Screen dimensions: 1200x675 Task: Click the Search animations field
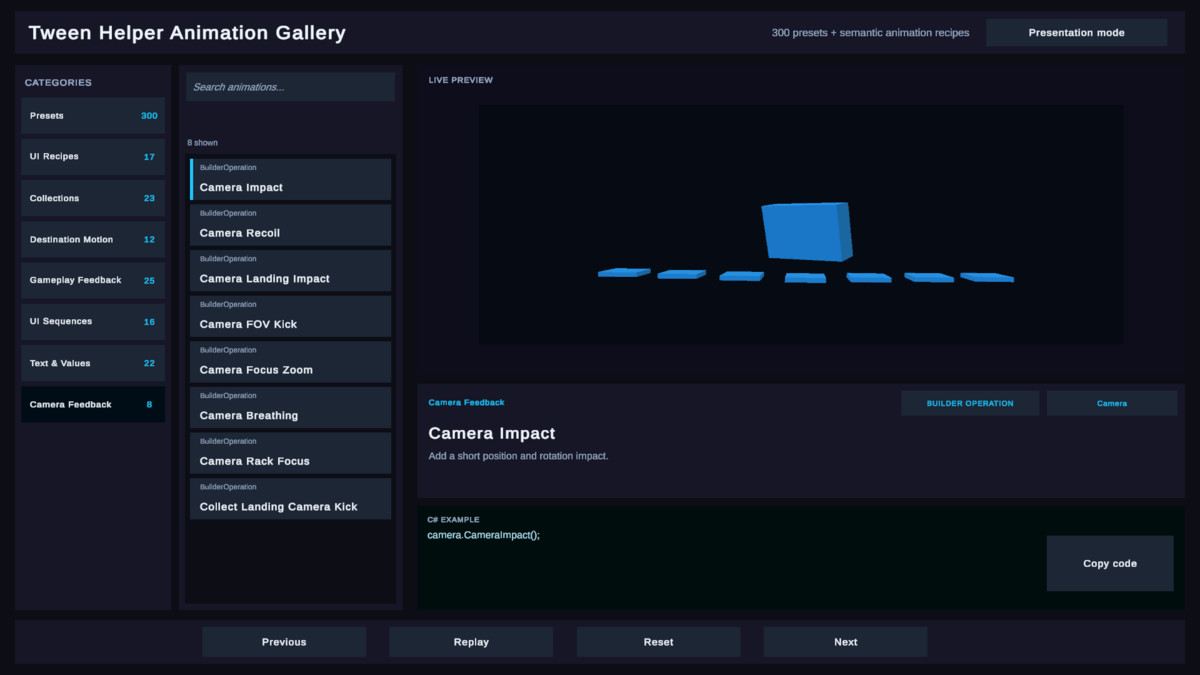(290, 87)
